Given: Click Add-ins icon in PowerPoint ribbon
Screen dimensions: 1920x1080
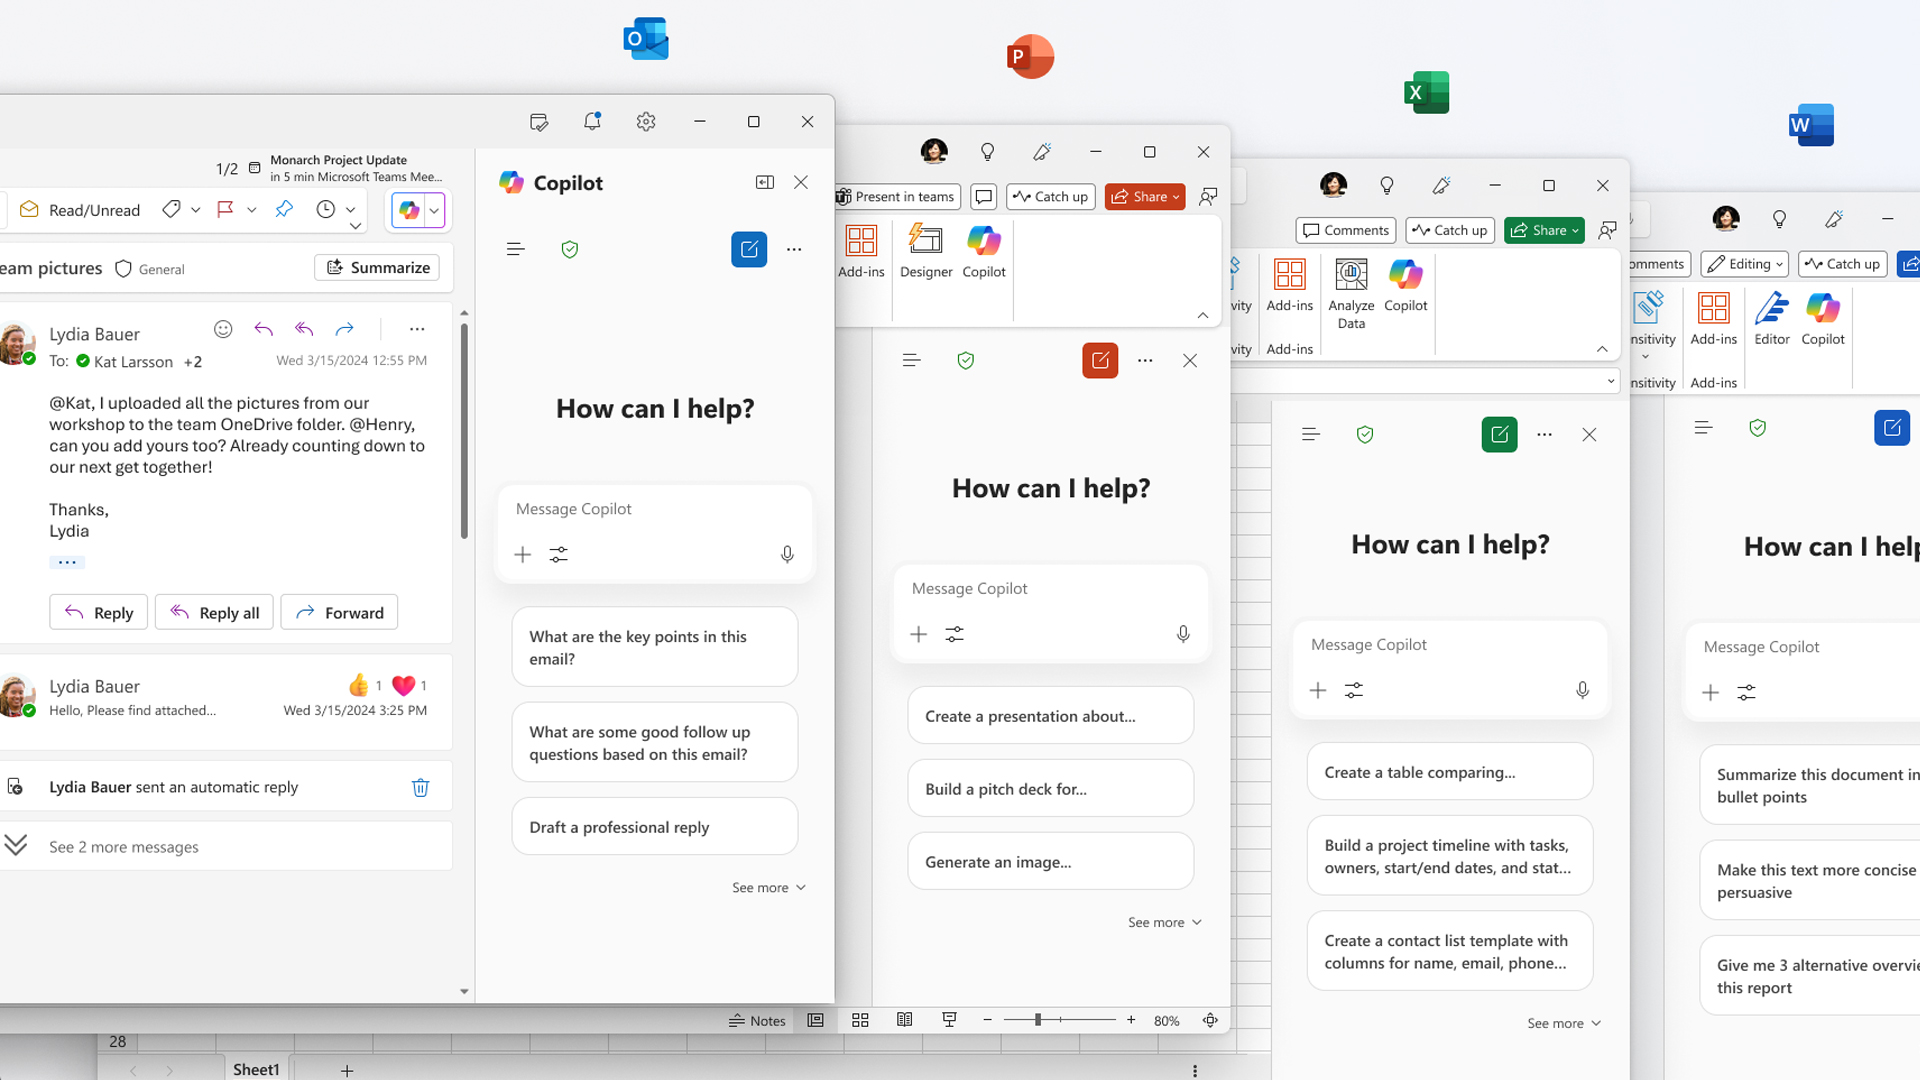Looking at the screenshot, I should tap(861, 251).
